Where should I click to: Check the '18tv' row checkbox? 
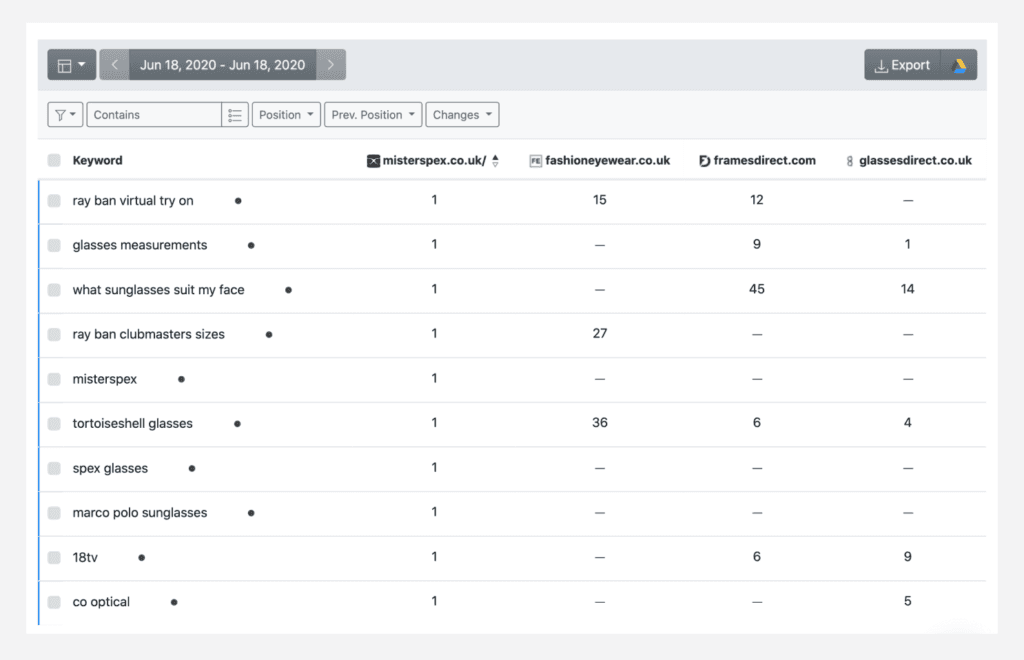[54, 558]
